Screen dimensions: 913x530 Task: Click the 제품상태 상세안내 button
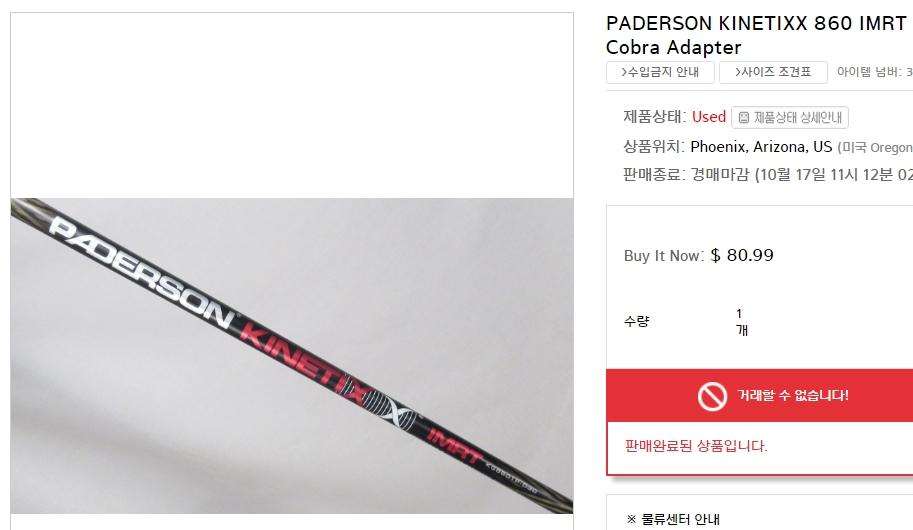point(790,118)
